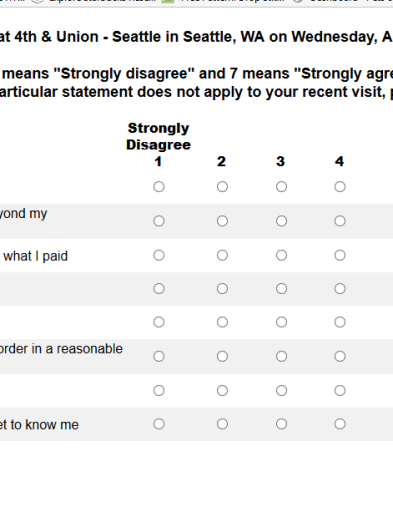Mark 2 for 'order in a reasonable' row

click(x=222, y=356)
